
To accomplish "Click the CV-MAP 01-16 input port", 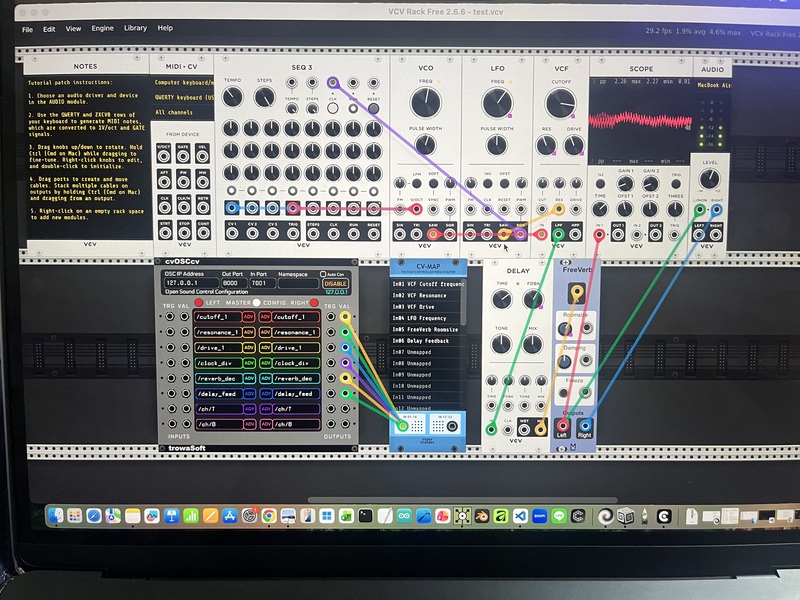I will tap(403, 426).
